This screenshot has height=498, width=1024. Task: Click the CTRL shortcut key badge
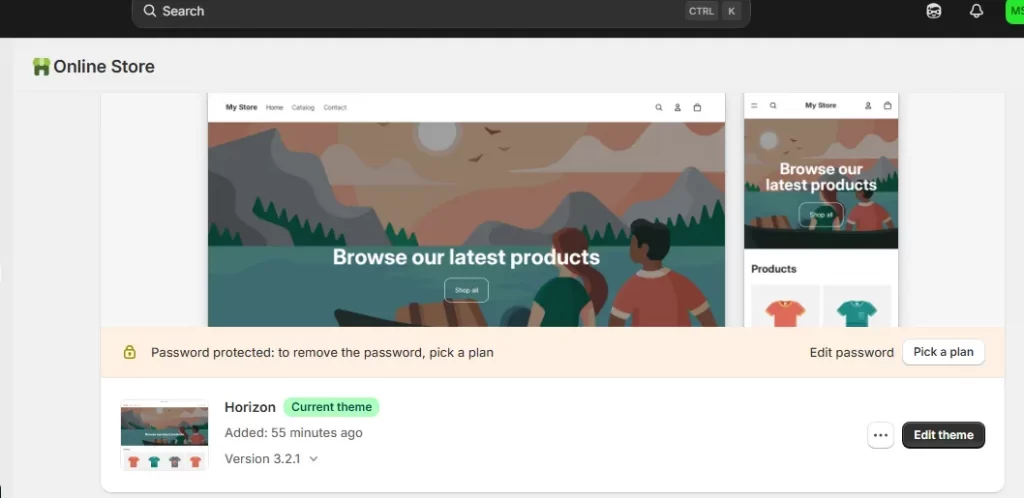coord(701,11)
